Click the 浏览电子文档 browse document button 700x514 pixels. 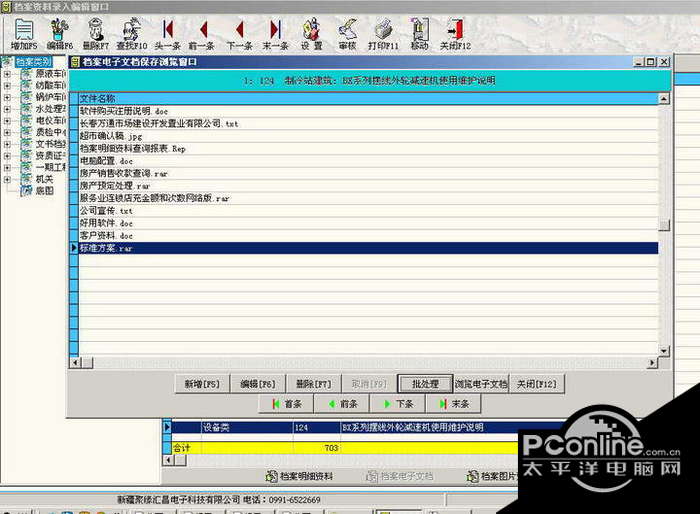click(481, 384)
